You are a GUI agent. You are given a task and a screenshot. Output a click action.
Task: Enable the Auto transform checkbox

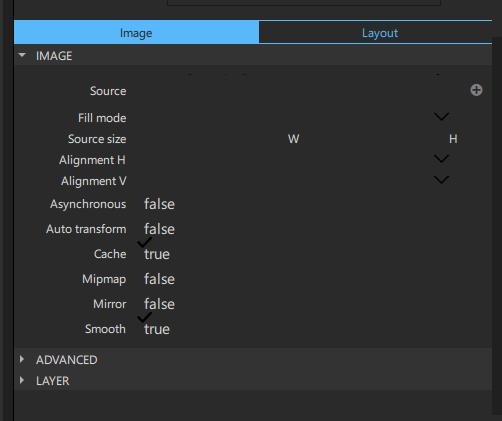[x=159, y=229]
